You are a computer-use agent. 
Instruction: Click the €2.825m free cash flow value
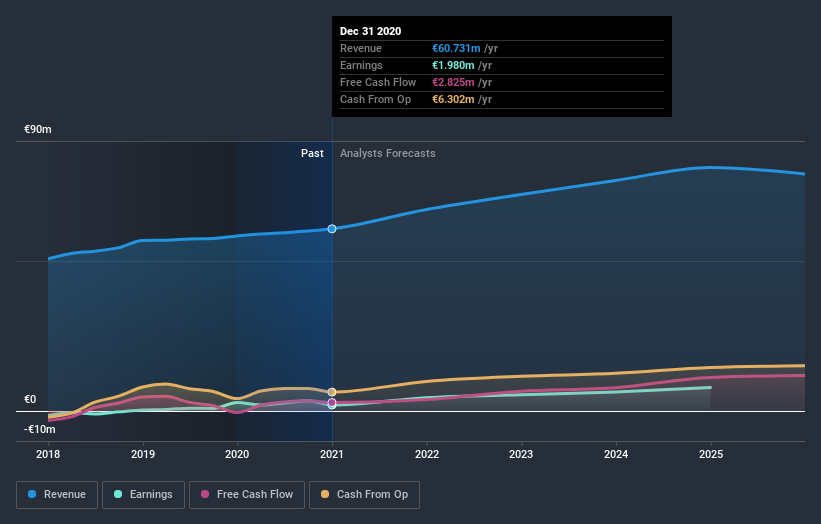point(453,82)
